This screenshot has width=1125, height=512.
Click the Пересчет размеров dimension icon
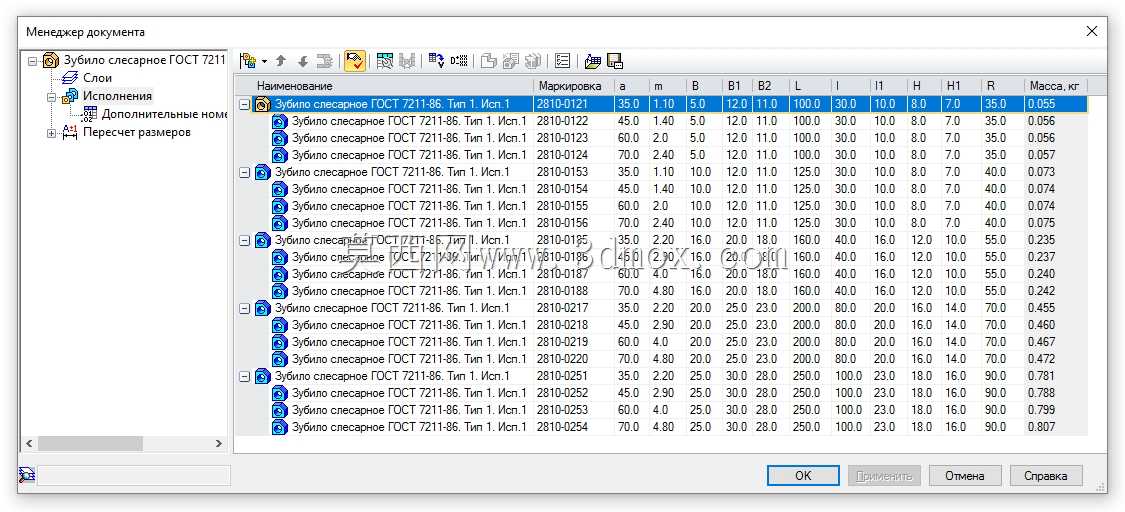tap(70, 132)
